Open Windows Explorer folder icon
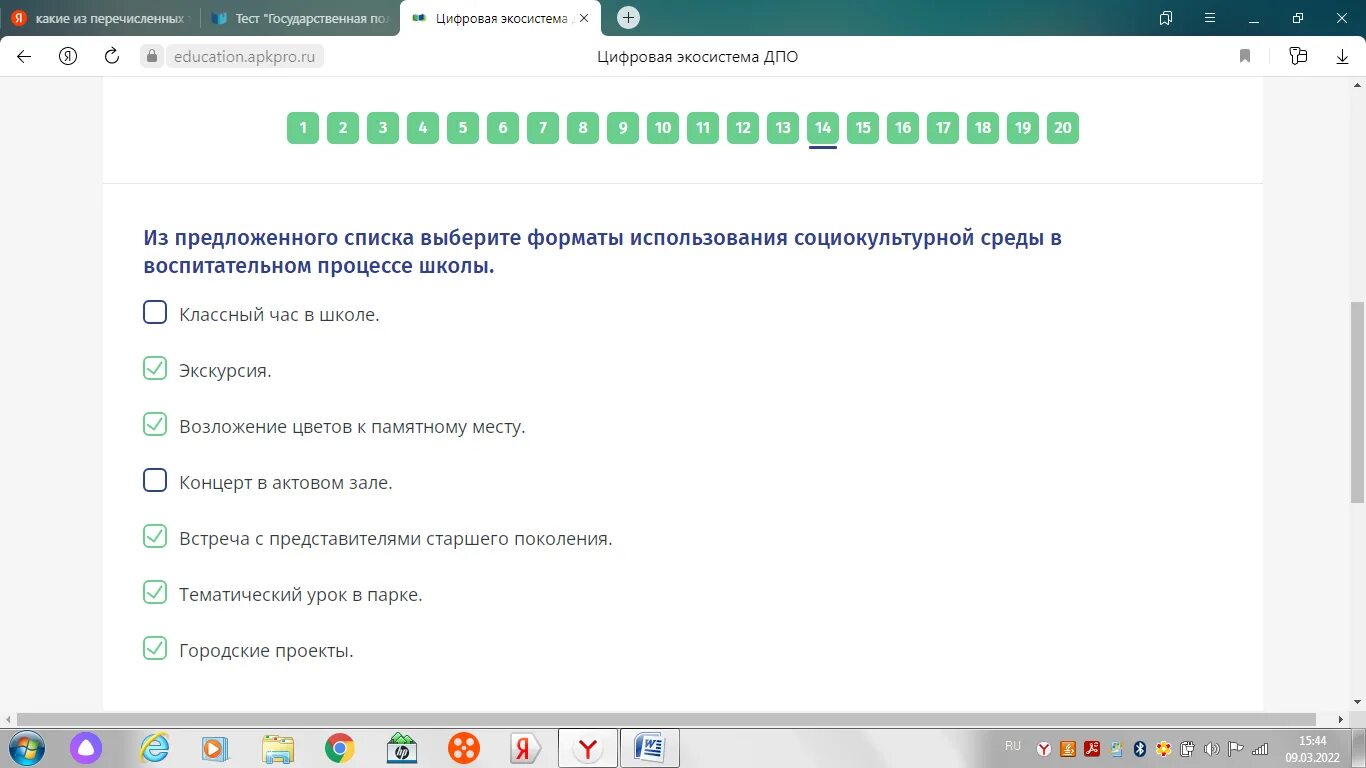 tap(278, 748)
